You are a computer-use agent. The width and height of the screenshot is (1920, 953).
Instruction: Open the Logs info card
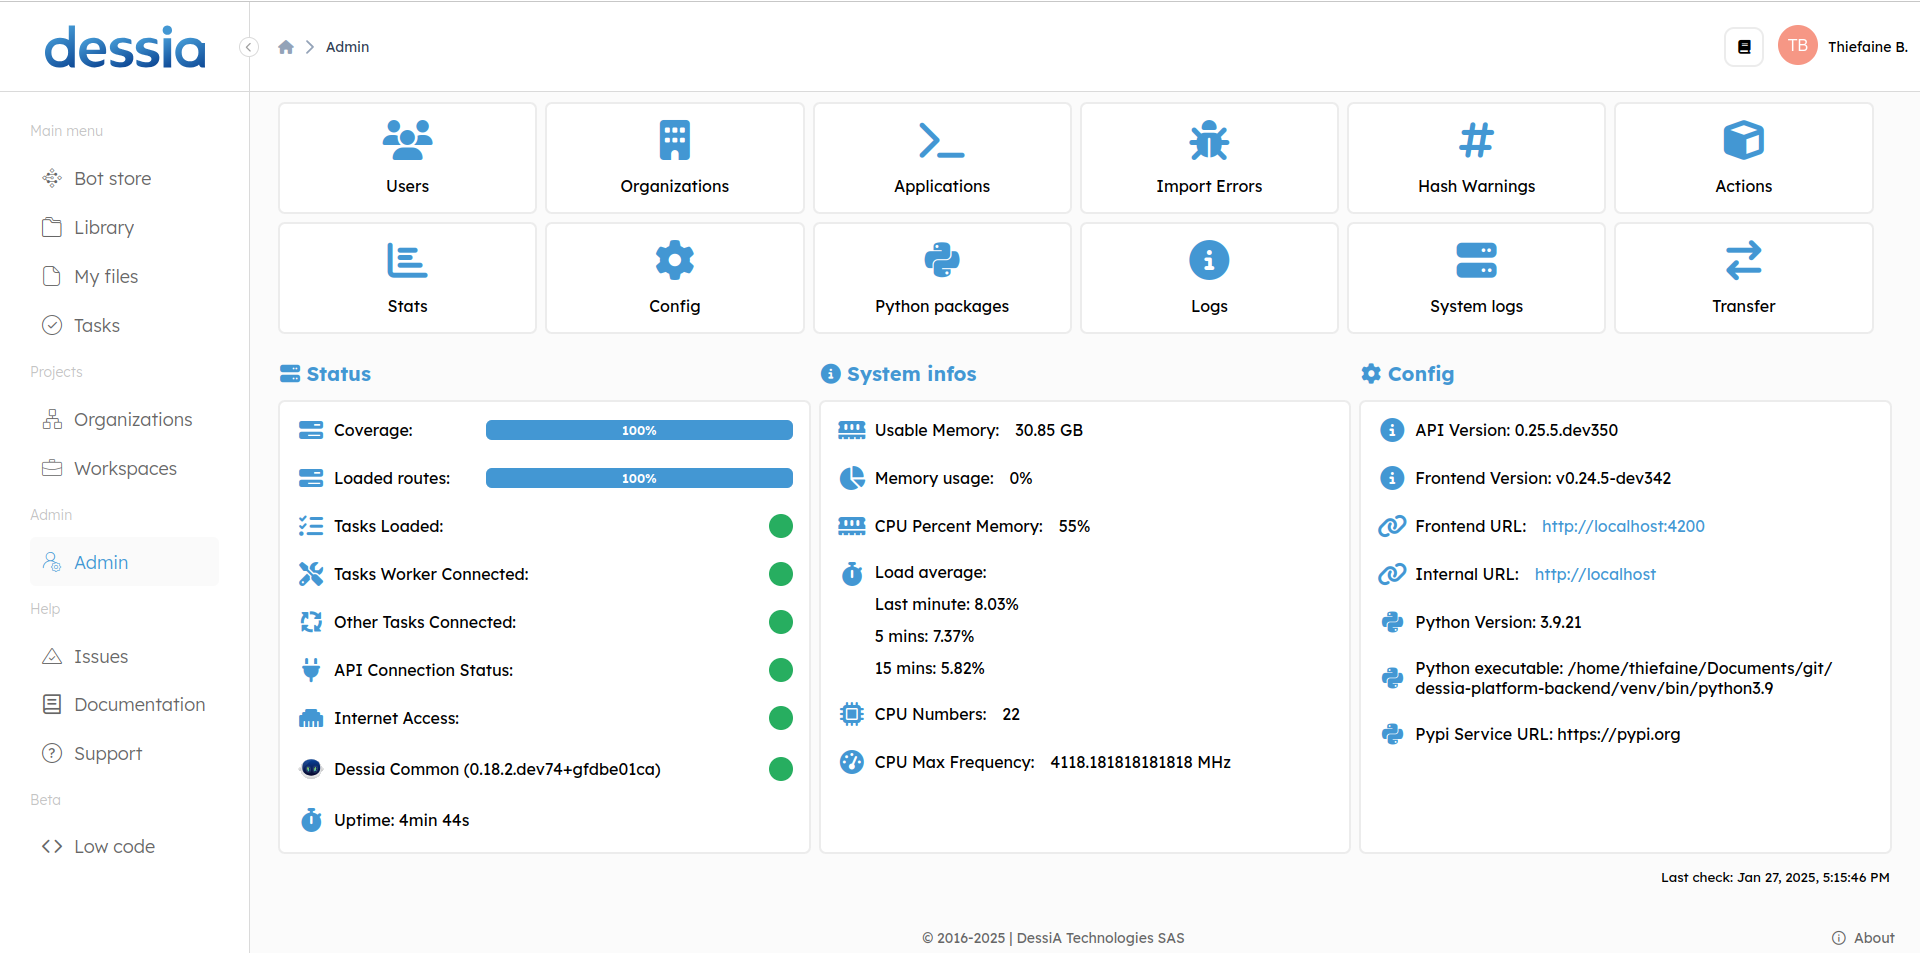coord(1209,278)
